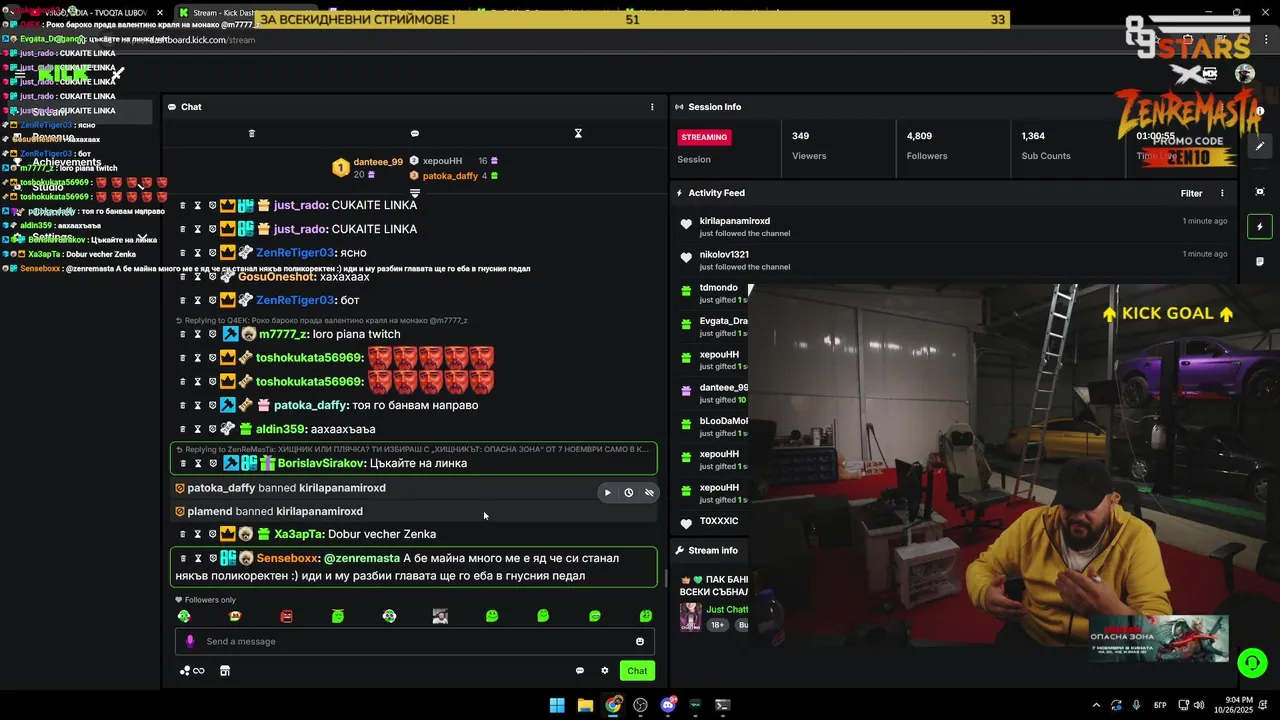Insert the first green quick emote
The image size is (1280, 720).
[184, 616]
